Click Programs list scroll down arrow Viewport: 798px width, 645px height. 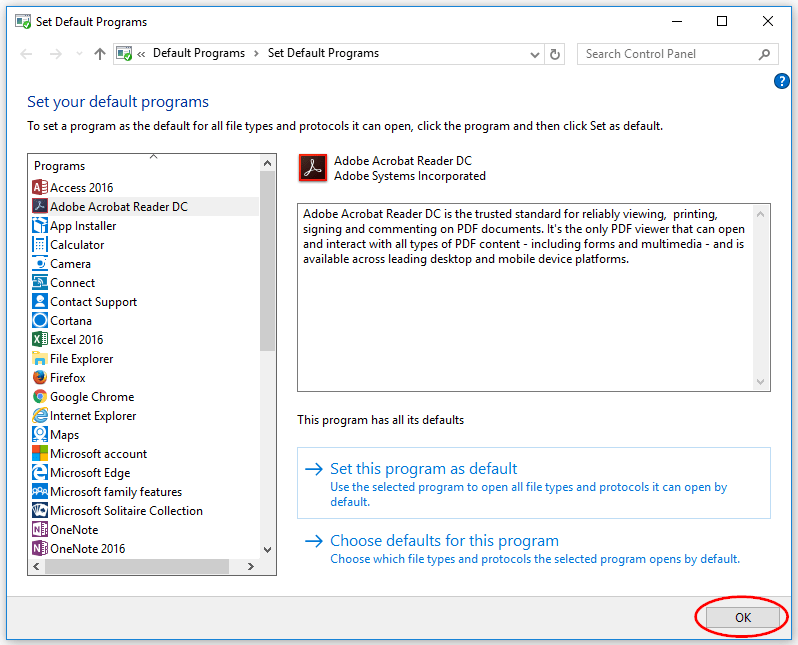pos(268,550)
